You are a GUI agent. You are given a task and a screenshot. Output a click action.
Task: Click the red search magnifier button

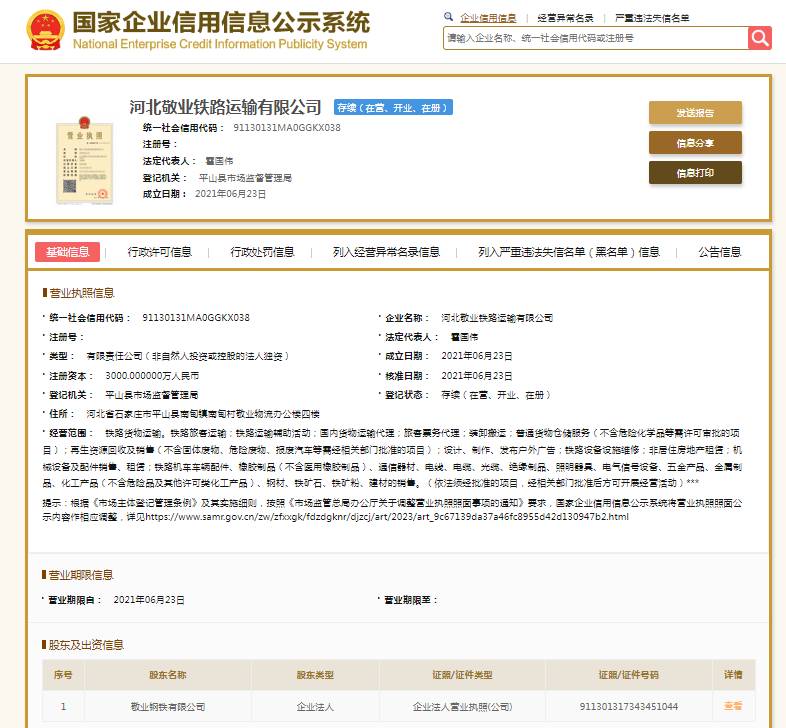(x=760, y=38)
